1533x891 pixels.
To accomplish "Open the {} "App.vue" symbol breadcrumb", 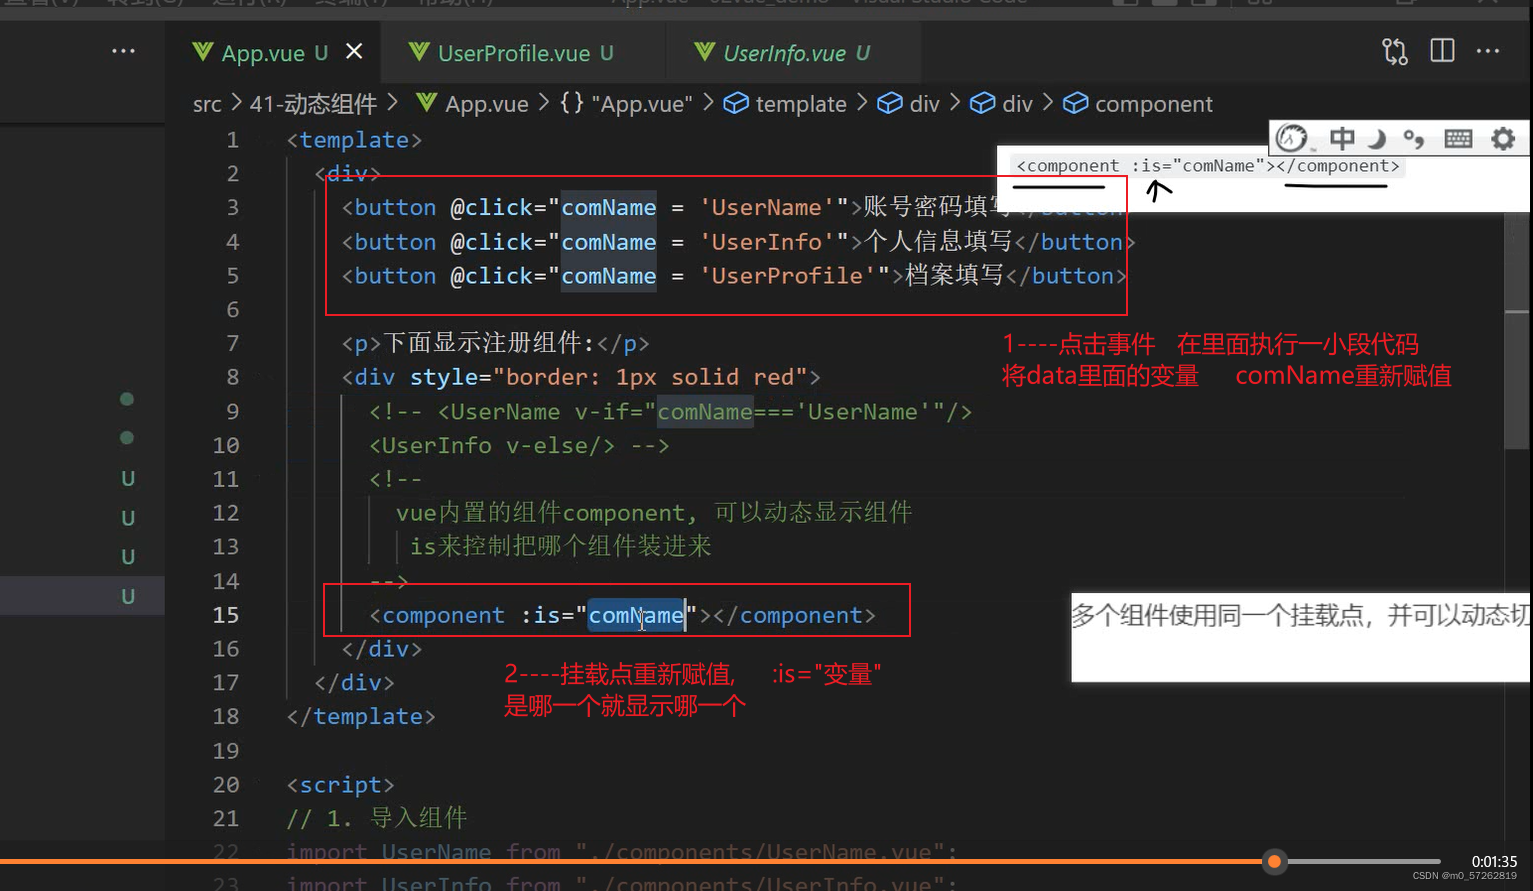I will pos(626,104).
